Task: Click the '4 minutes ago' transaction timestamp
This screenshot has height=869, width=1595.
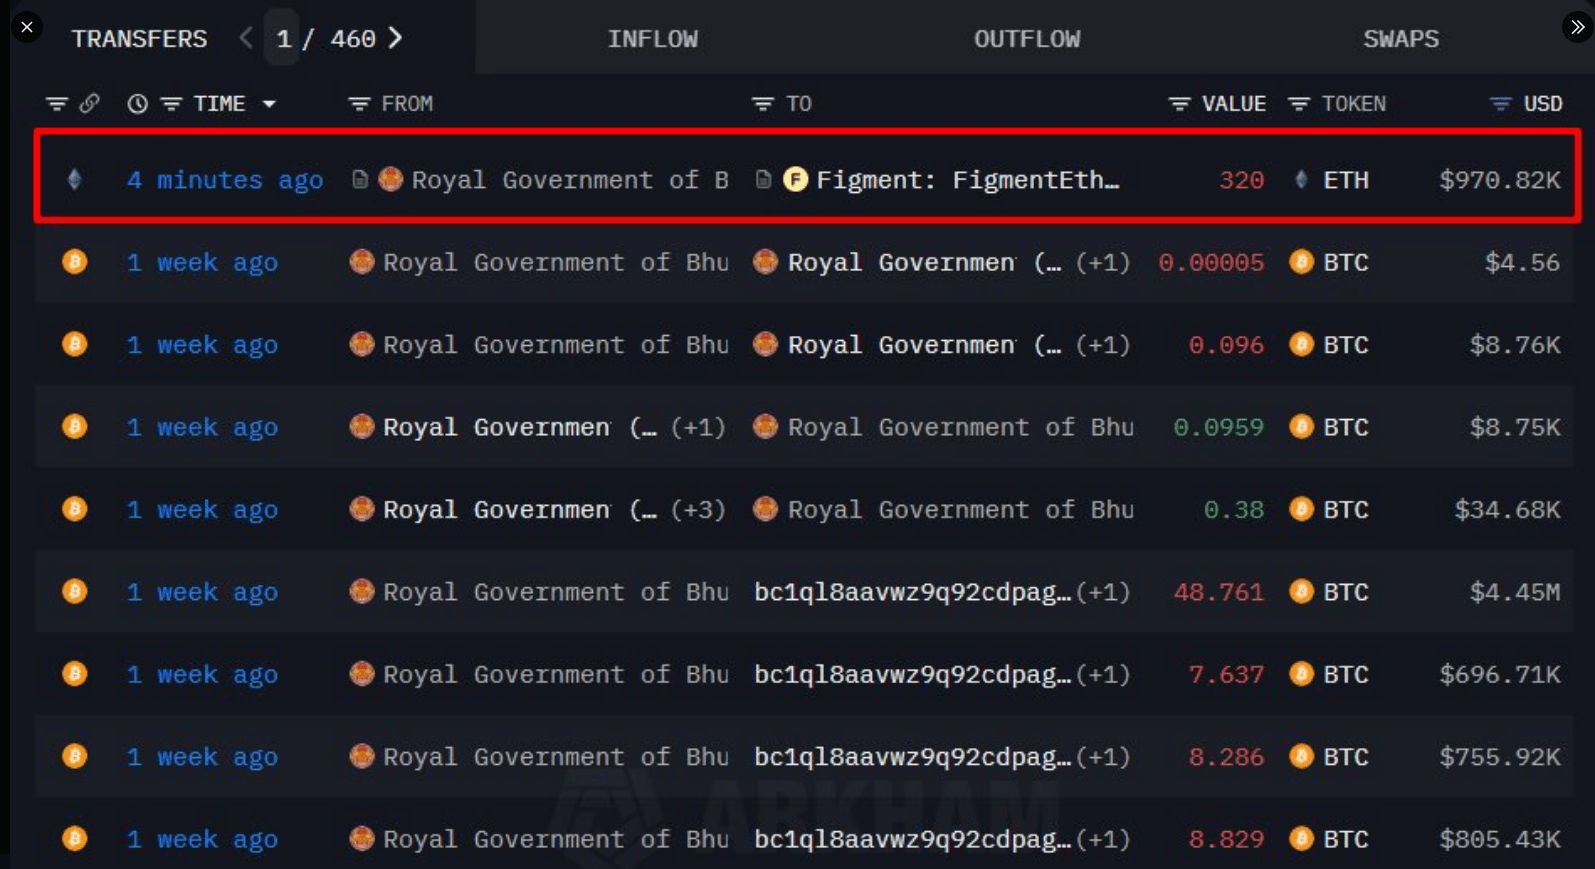Action: pos(224,180)
